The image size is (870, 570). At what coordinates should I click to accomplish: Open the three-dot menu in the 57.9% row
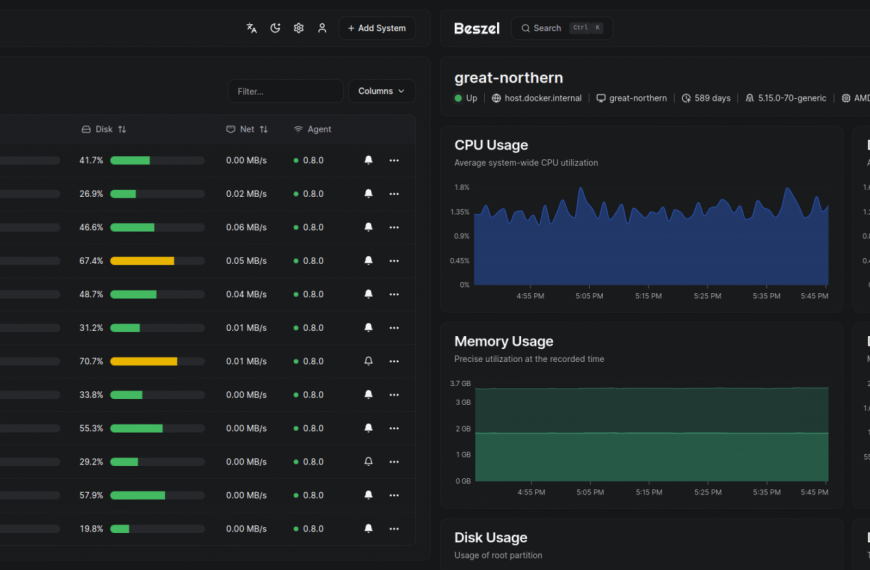(x=394, y=495)
